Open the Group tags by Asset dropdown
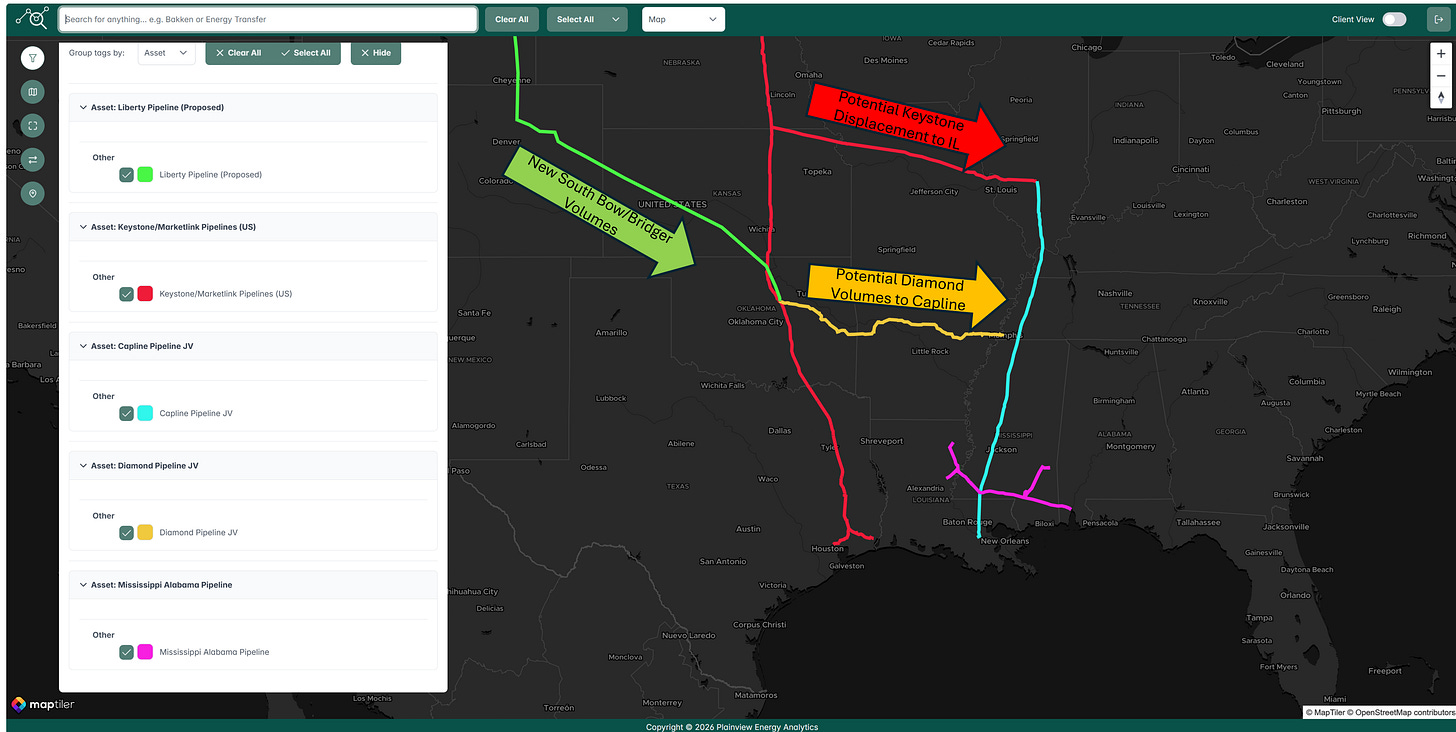1456x732 pixels. [x=166, y=53]
